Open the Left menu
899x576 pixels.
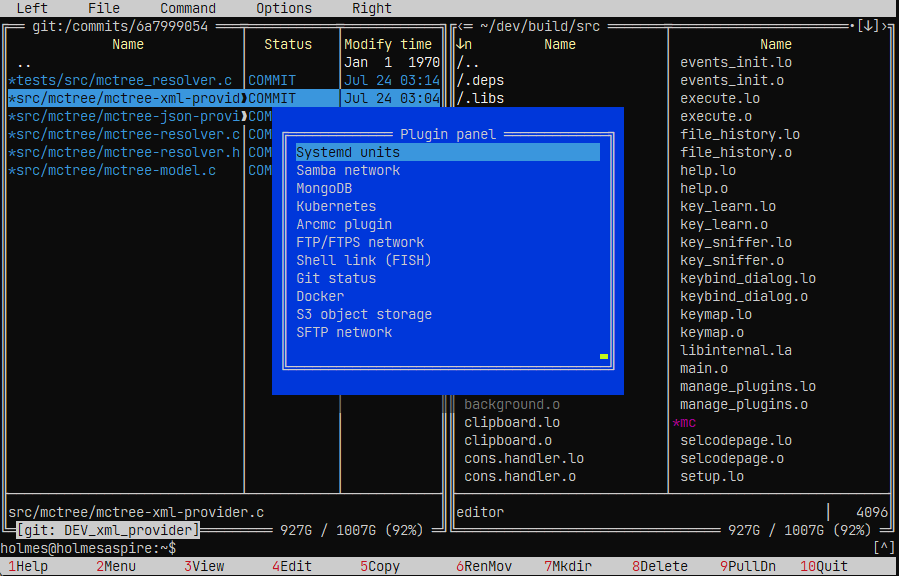(32, 8)
